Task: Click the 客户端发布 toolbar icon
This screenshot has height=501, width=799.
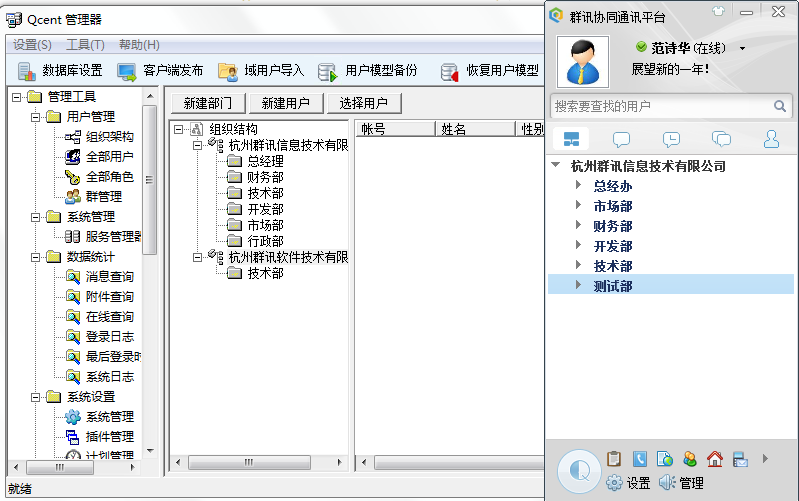Action: [126, 71]
